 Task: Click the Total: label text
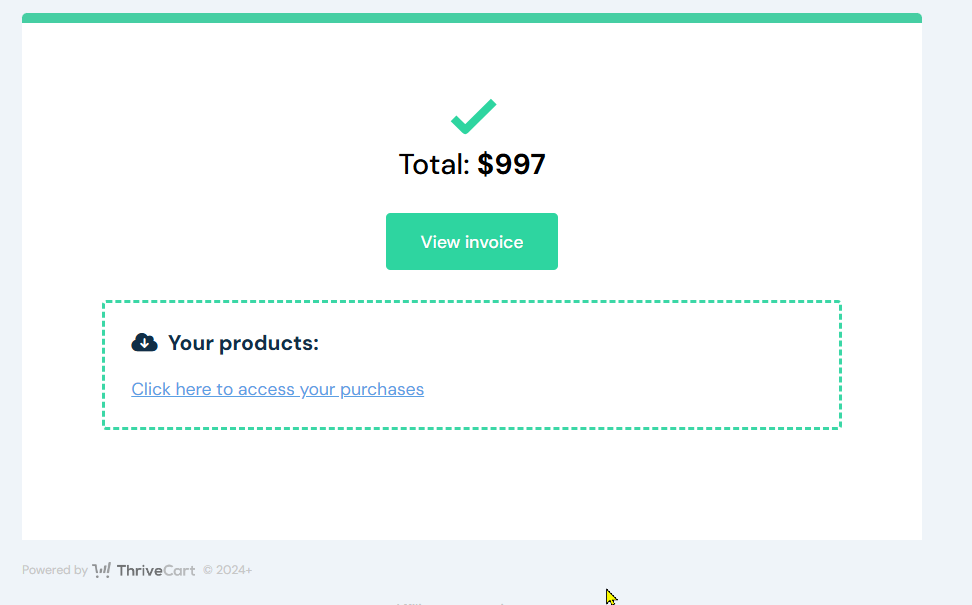point(435,164)
